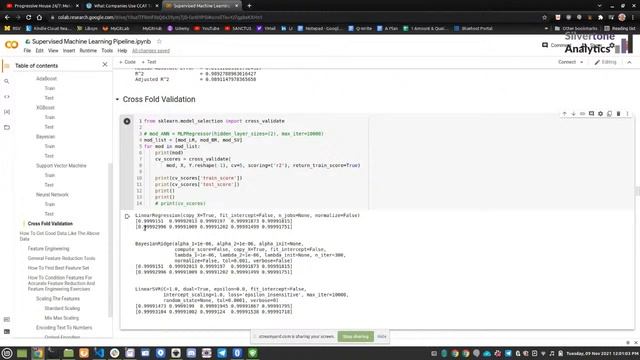Open the search sidebar icon
640x360 pixels.
coord(7,81)
